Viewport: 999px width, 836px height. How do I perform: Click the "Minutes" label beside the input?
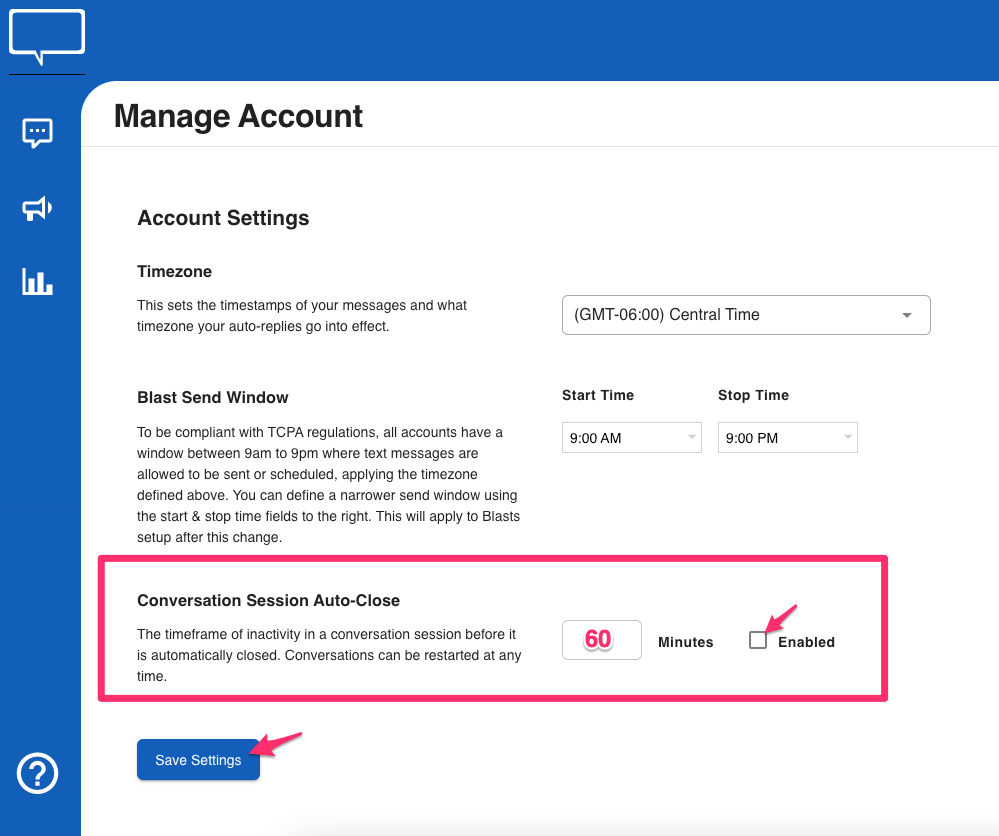click(x=685, y=642)
